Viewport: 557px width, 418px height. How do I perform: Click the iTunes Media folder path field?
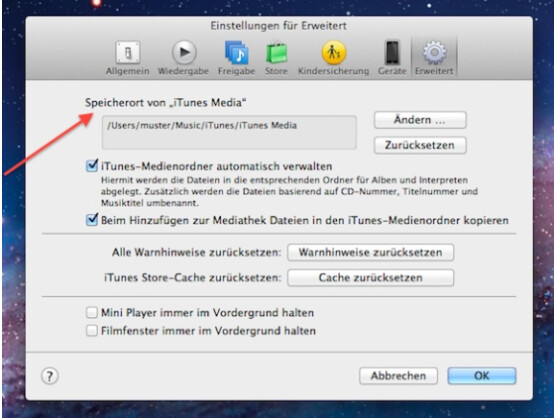[x=229, y=132]
